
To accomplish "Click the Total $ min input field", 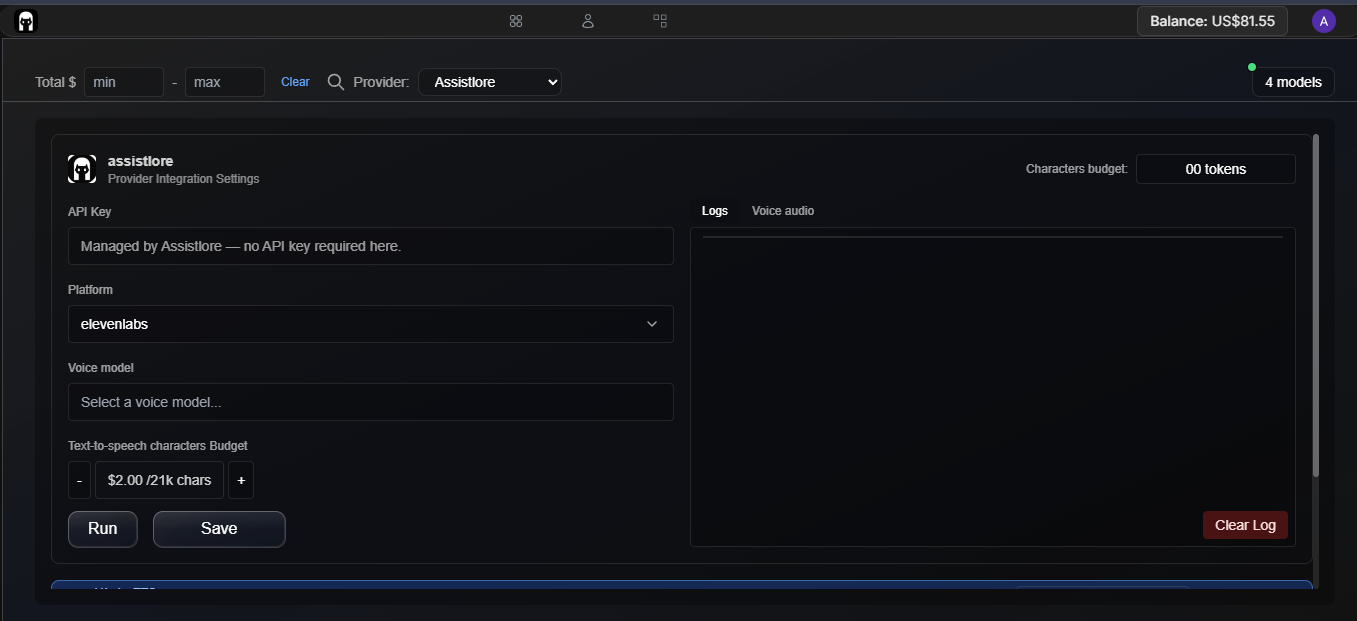I will pos(124,82).
